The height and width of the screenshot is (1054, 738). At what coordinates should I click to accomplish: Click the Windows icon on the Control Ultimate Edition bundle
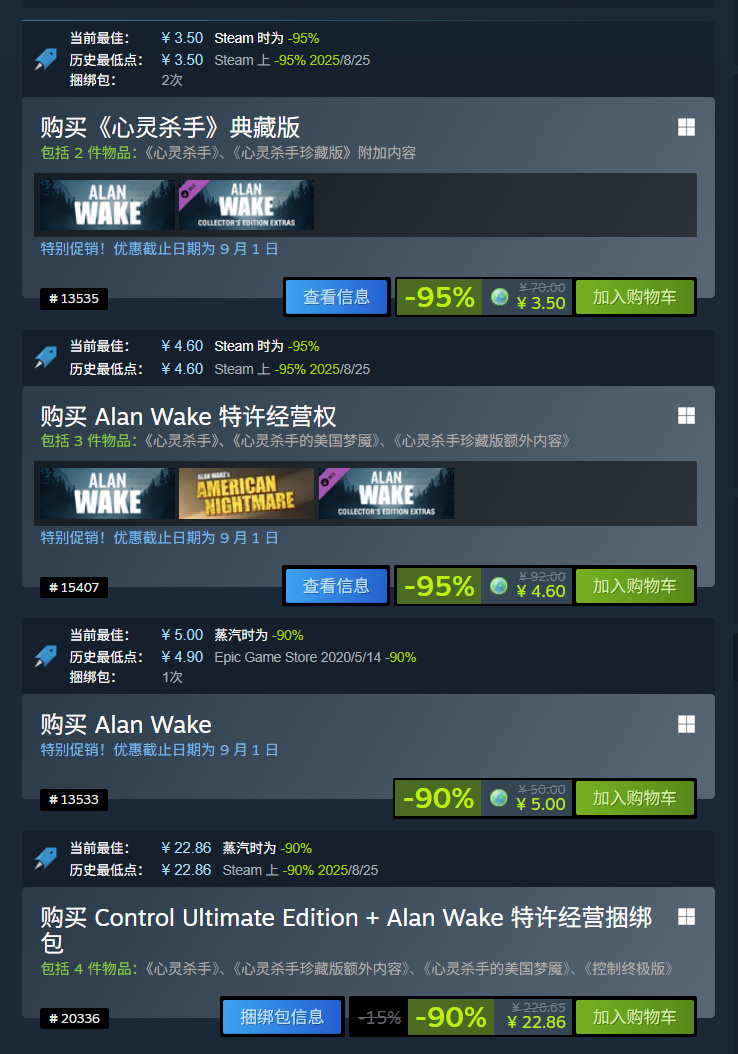(x=686, y=917)
